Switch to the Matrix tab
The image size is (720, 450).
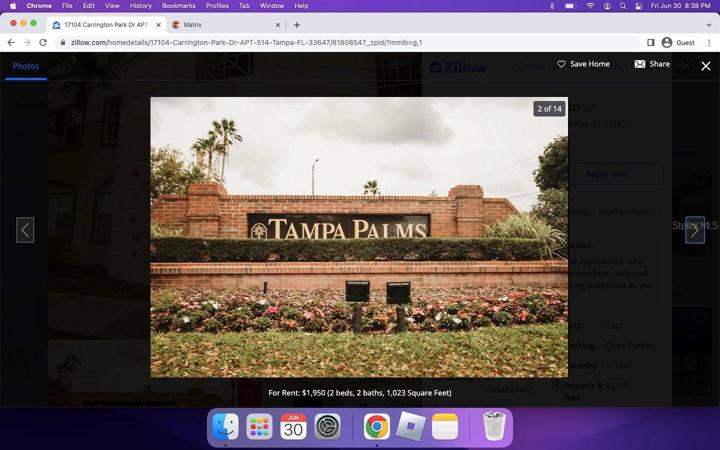(225, 25)
